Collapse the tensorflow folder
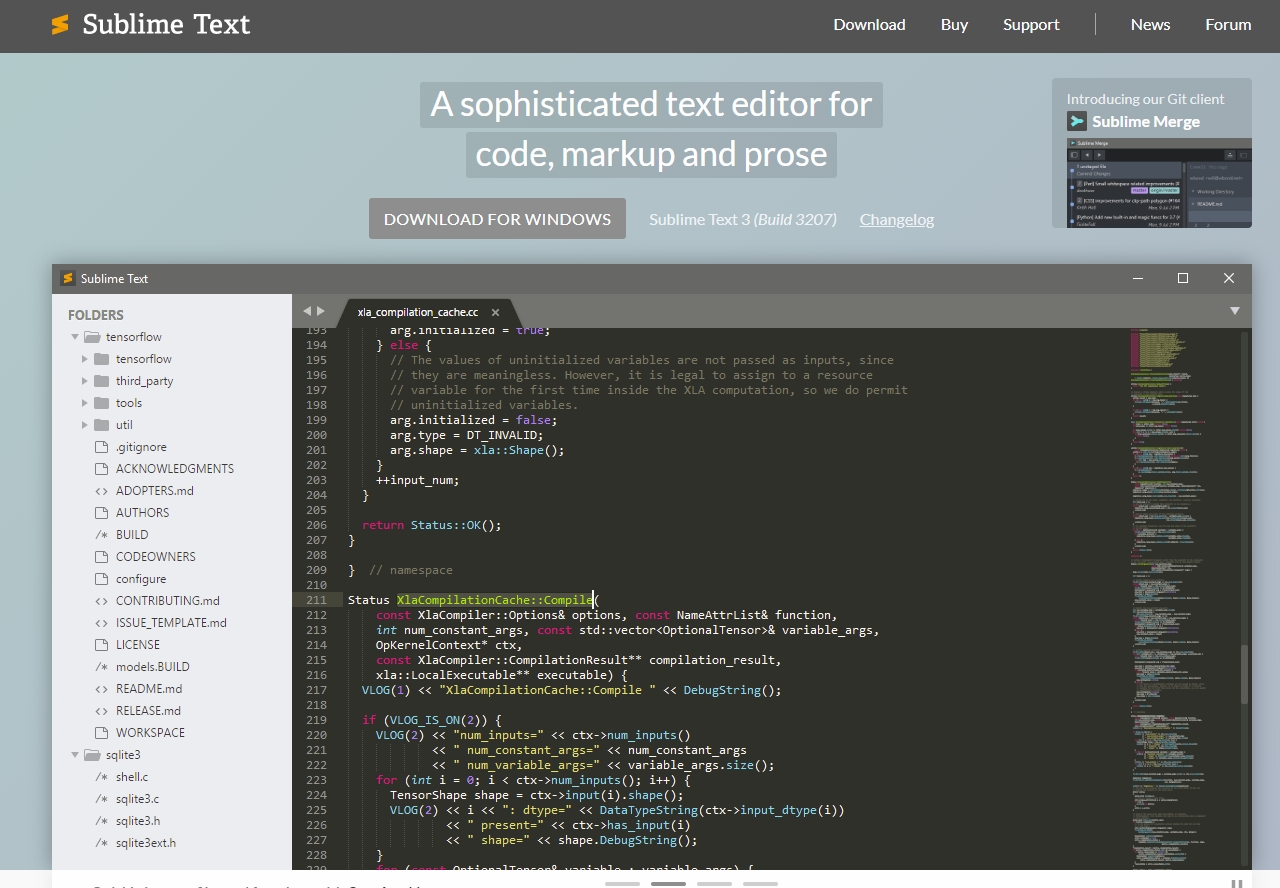Image resolution: width=1280 pixels, height=888 pixels. click(74, 336)
